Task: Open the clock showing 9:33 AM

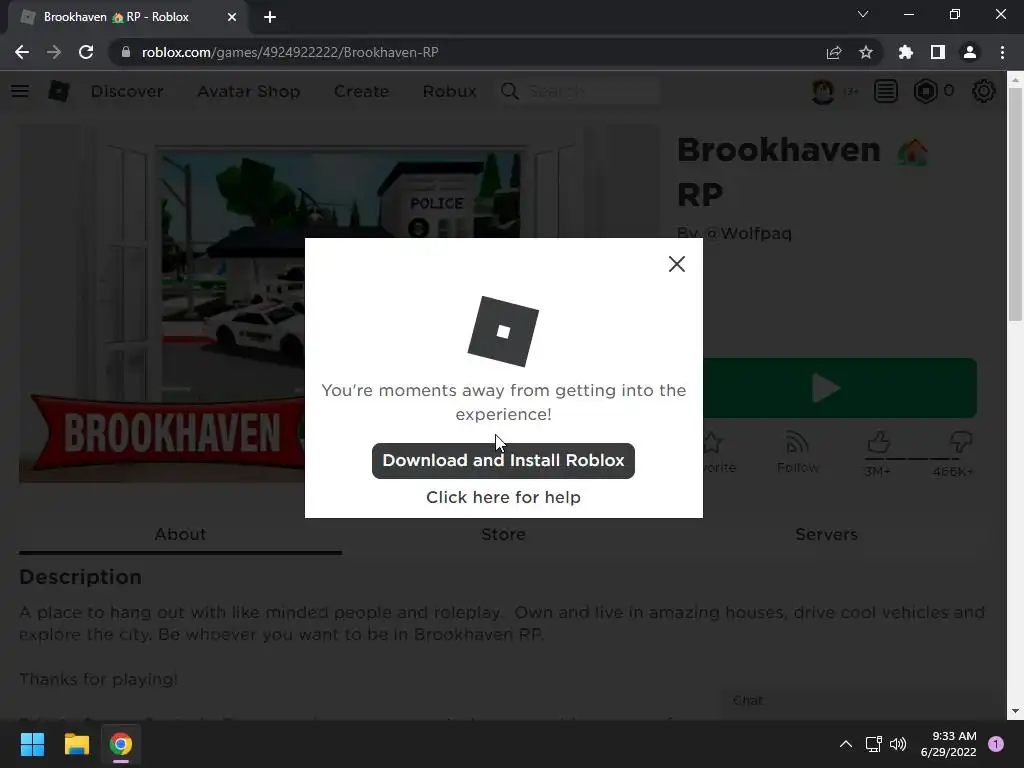Action: click(948, 744)
